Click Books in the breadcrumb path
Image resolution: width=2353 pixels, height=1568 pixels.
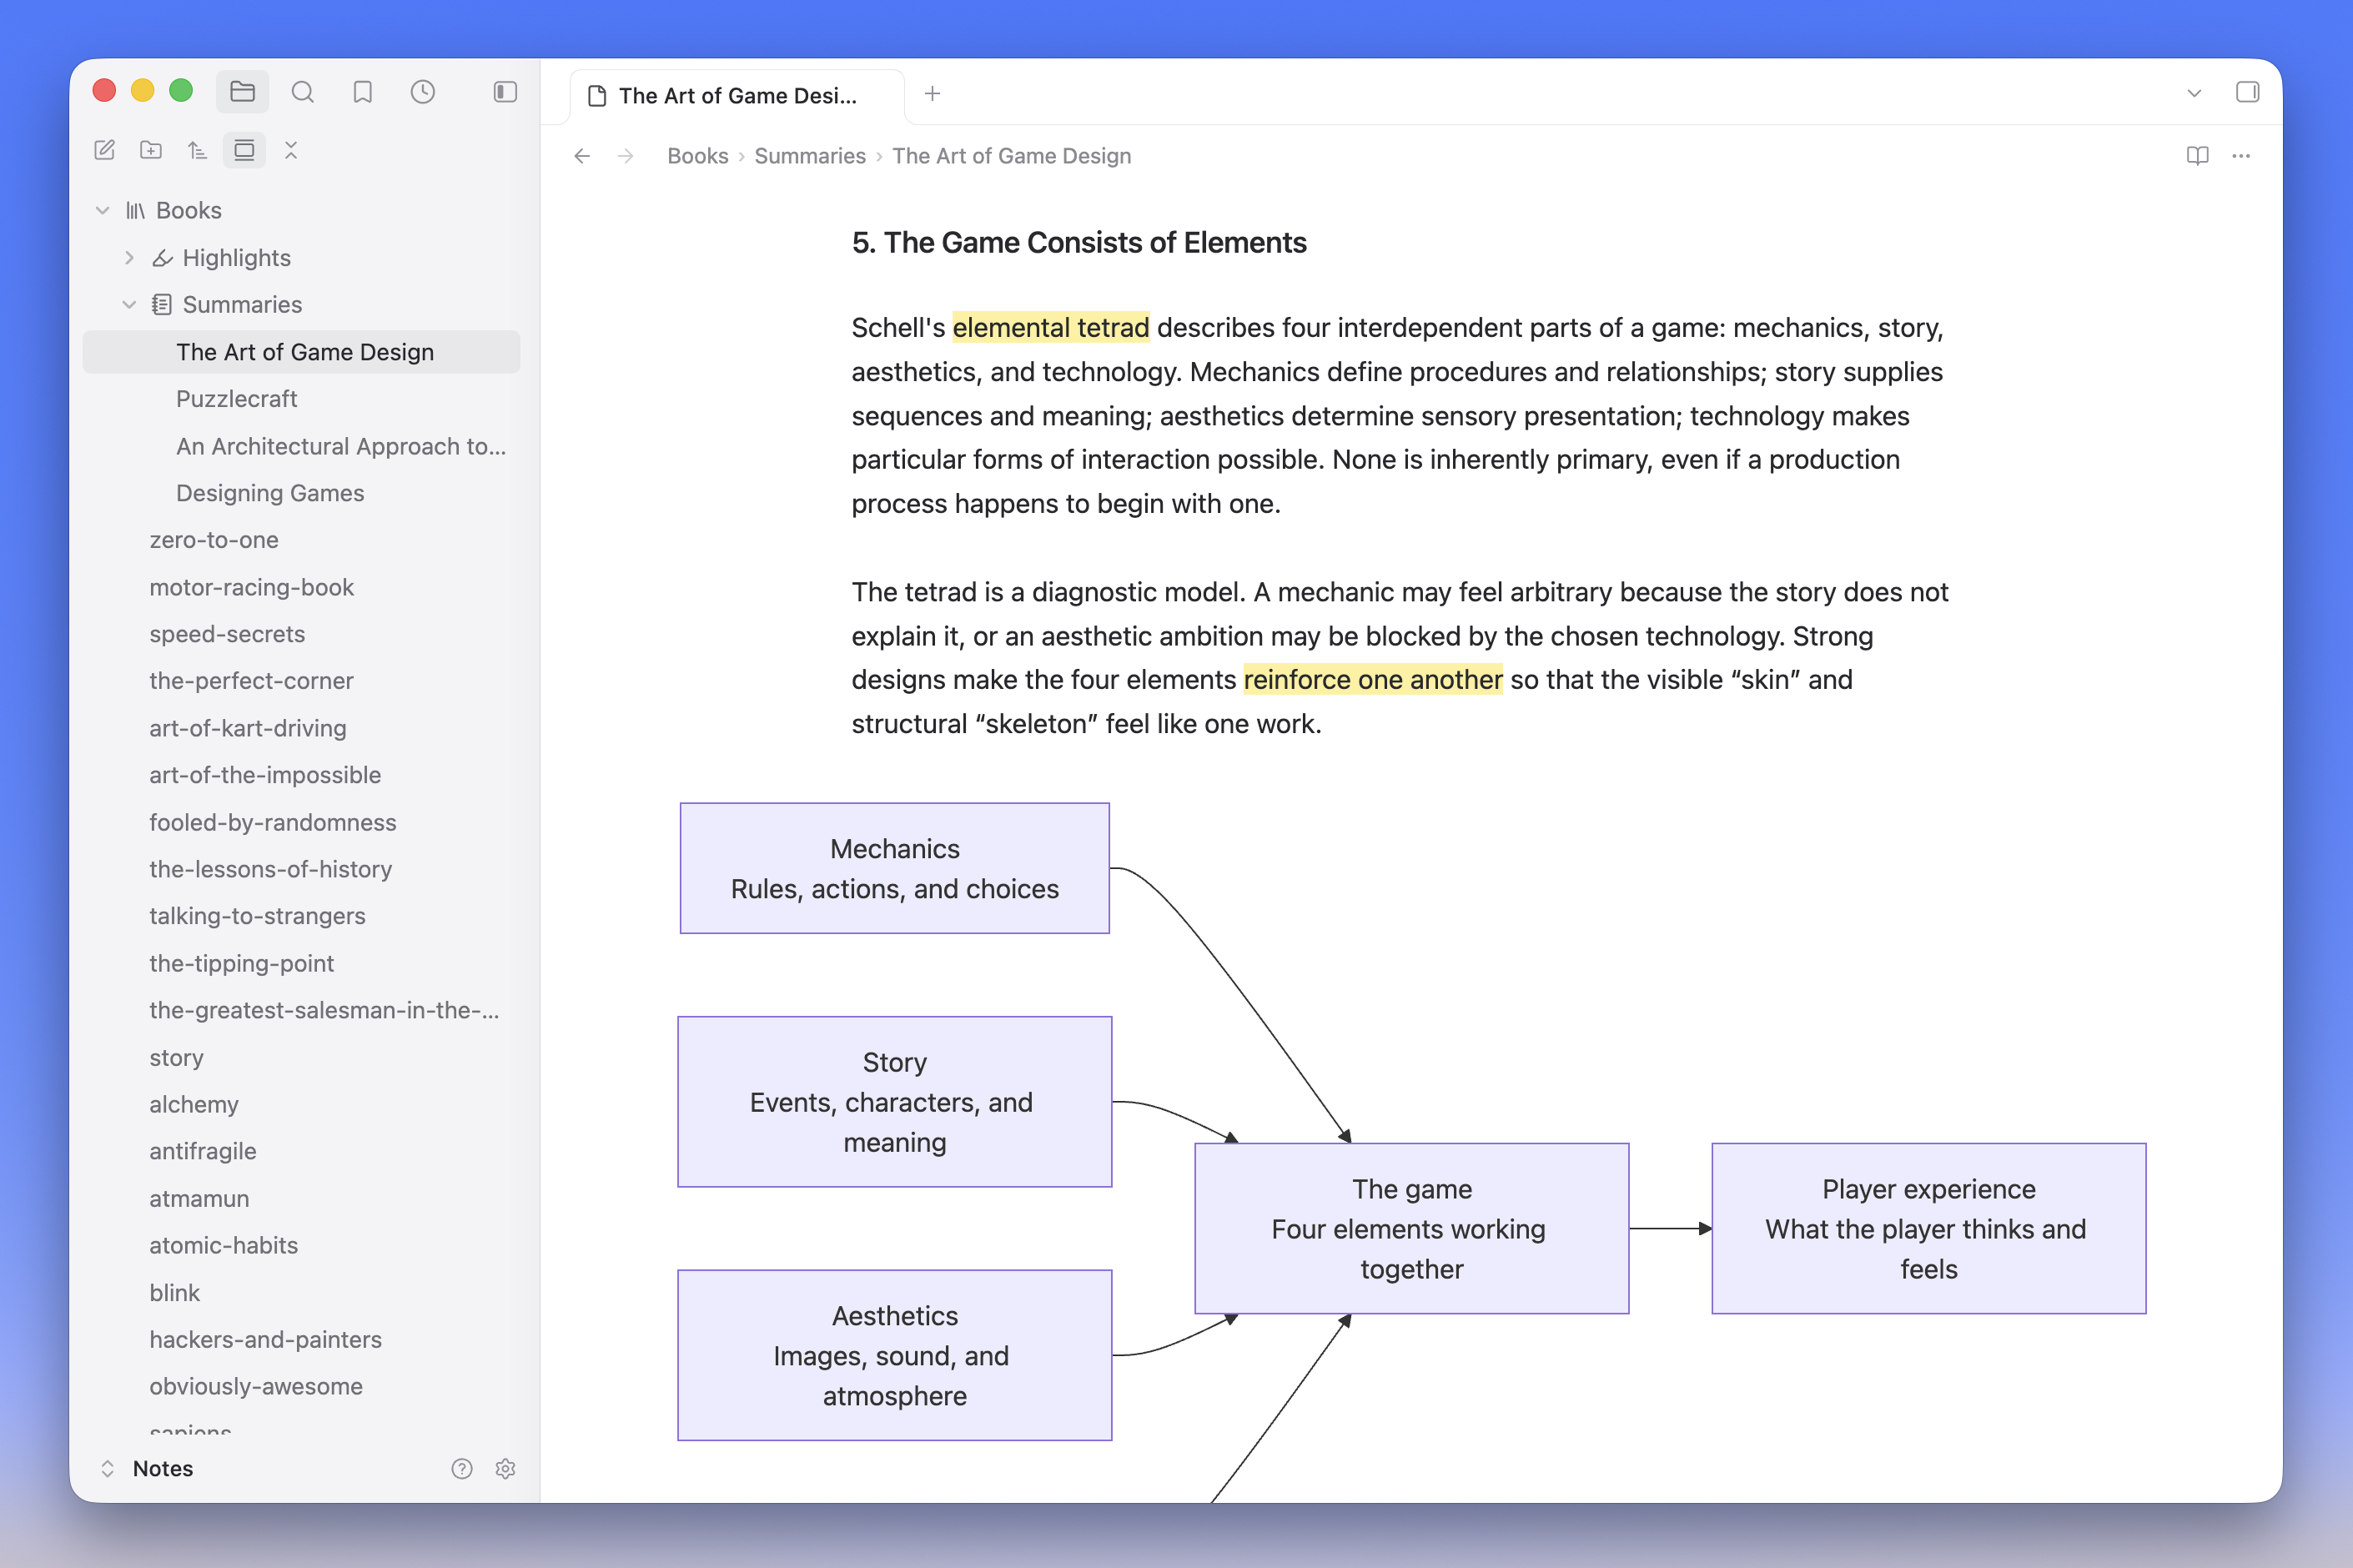coord(697,156)
